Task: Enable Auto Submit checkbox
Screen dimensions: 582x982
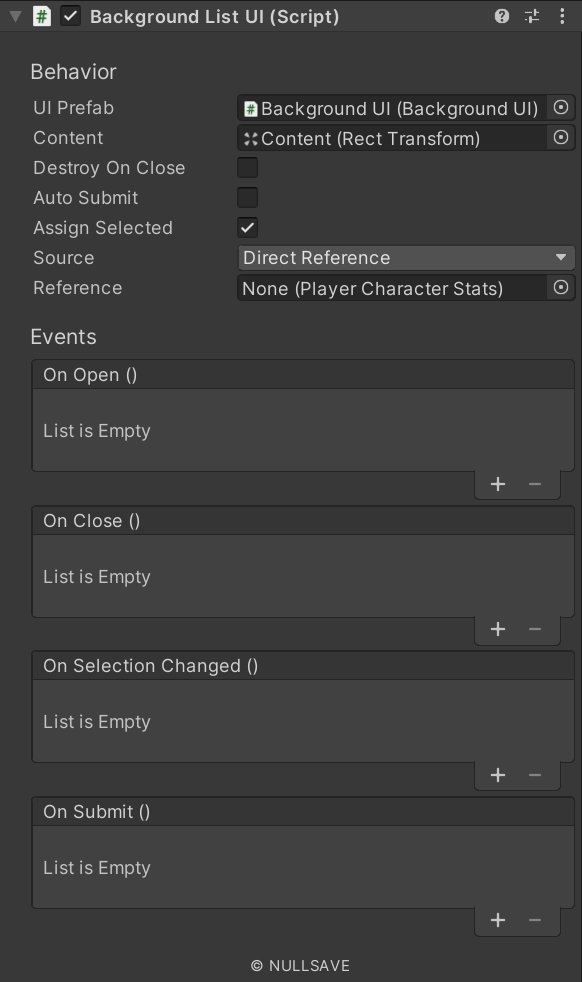Action: 247,197
